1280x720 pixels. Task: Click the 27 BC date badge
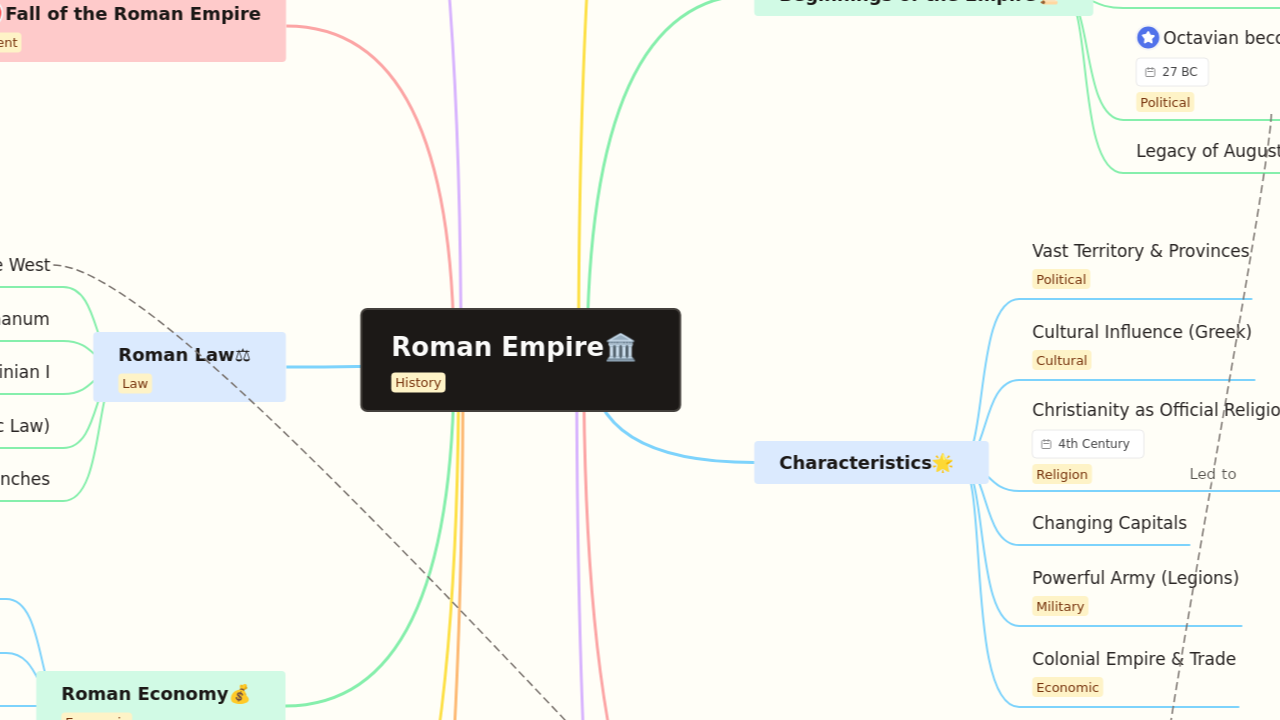1172,71
